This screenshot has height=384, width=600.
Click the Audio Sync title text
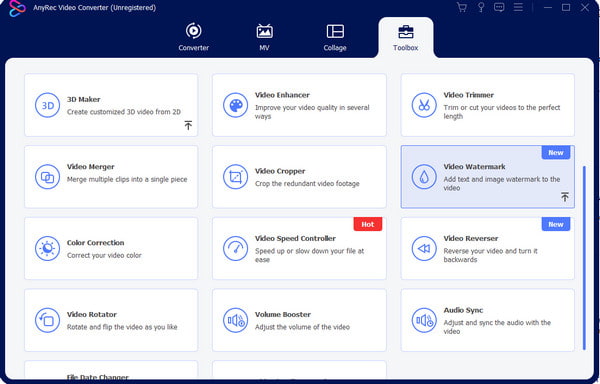click(463, 310)
